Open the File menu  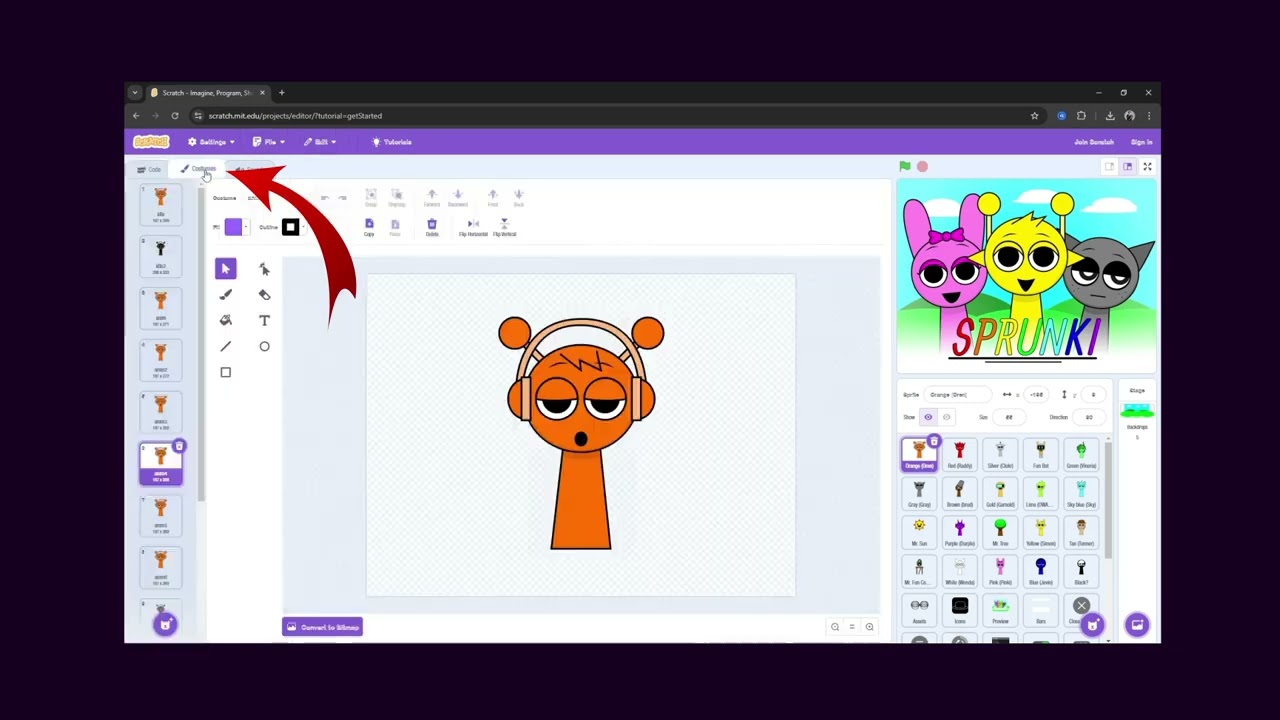pos(268,142)
